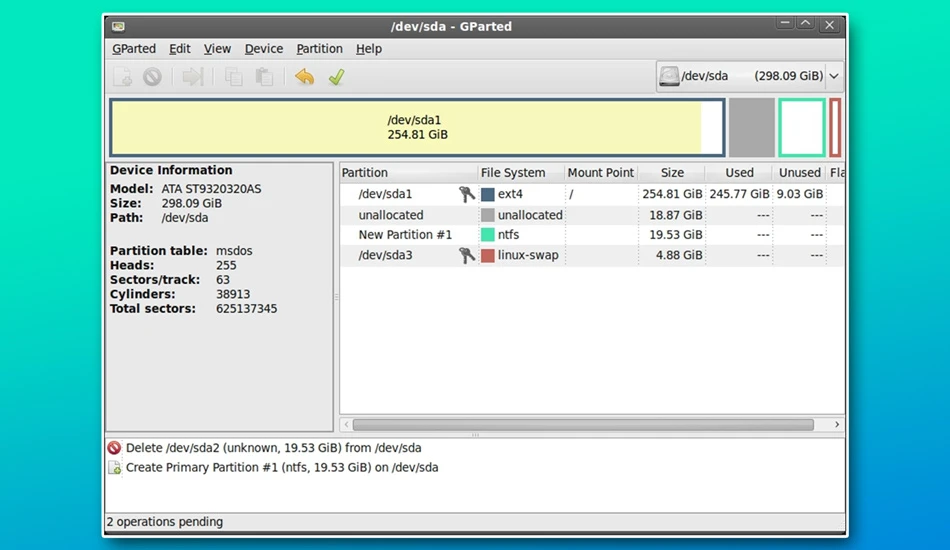Click the lock keys icon on /dev/sda3 row
Screen dimensions: 950x550
pyautogui.click(x=466, y=255)
